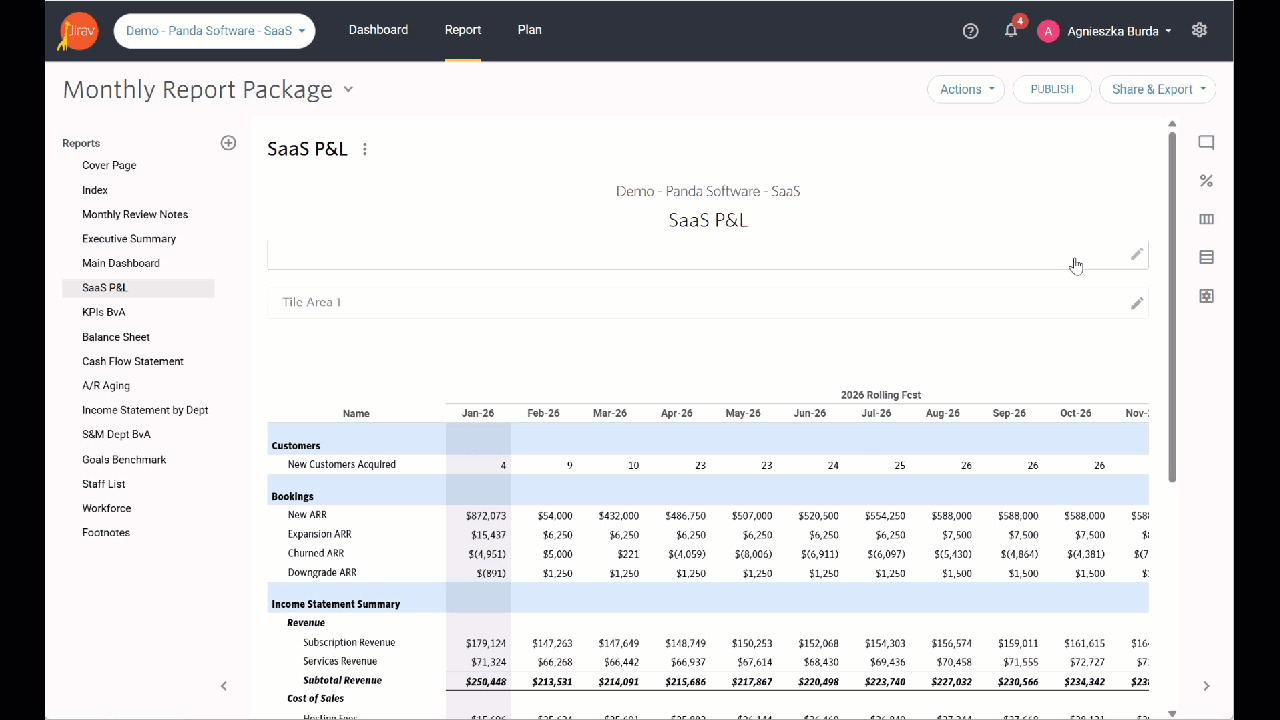Click the PUBLISH button
Image resolution: width=1280 pixels, height=720 pixels.
point(1051,89)
